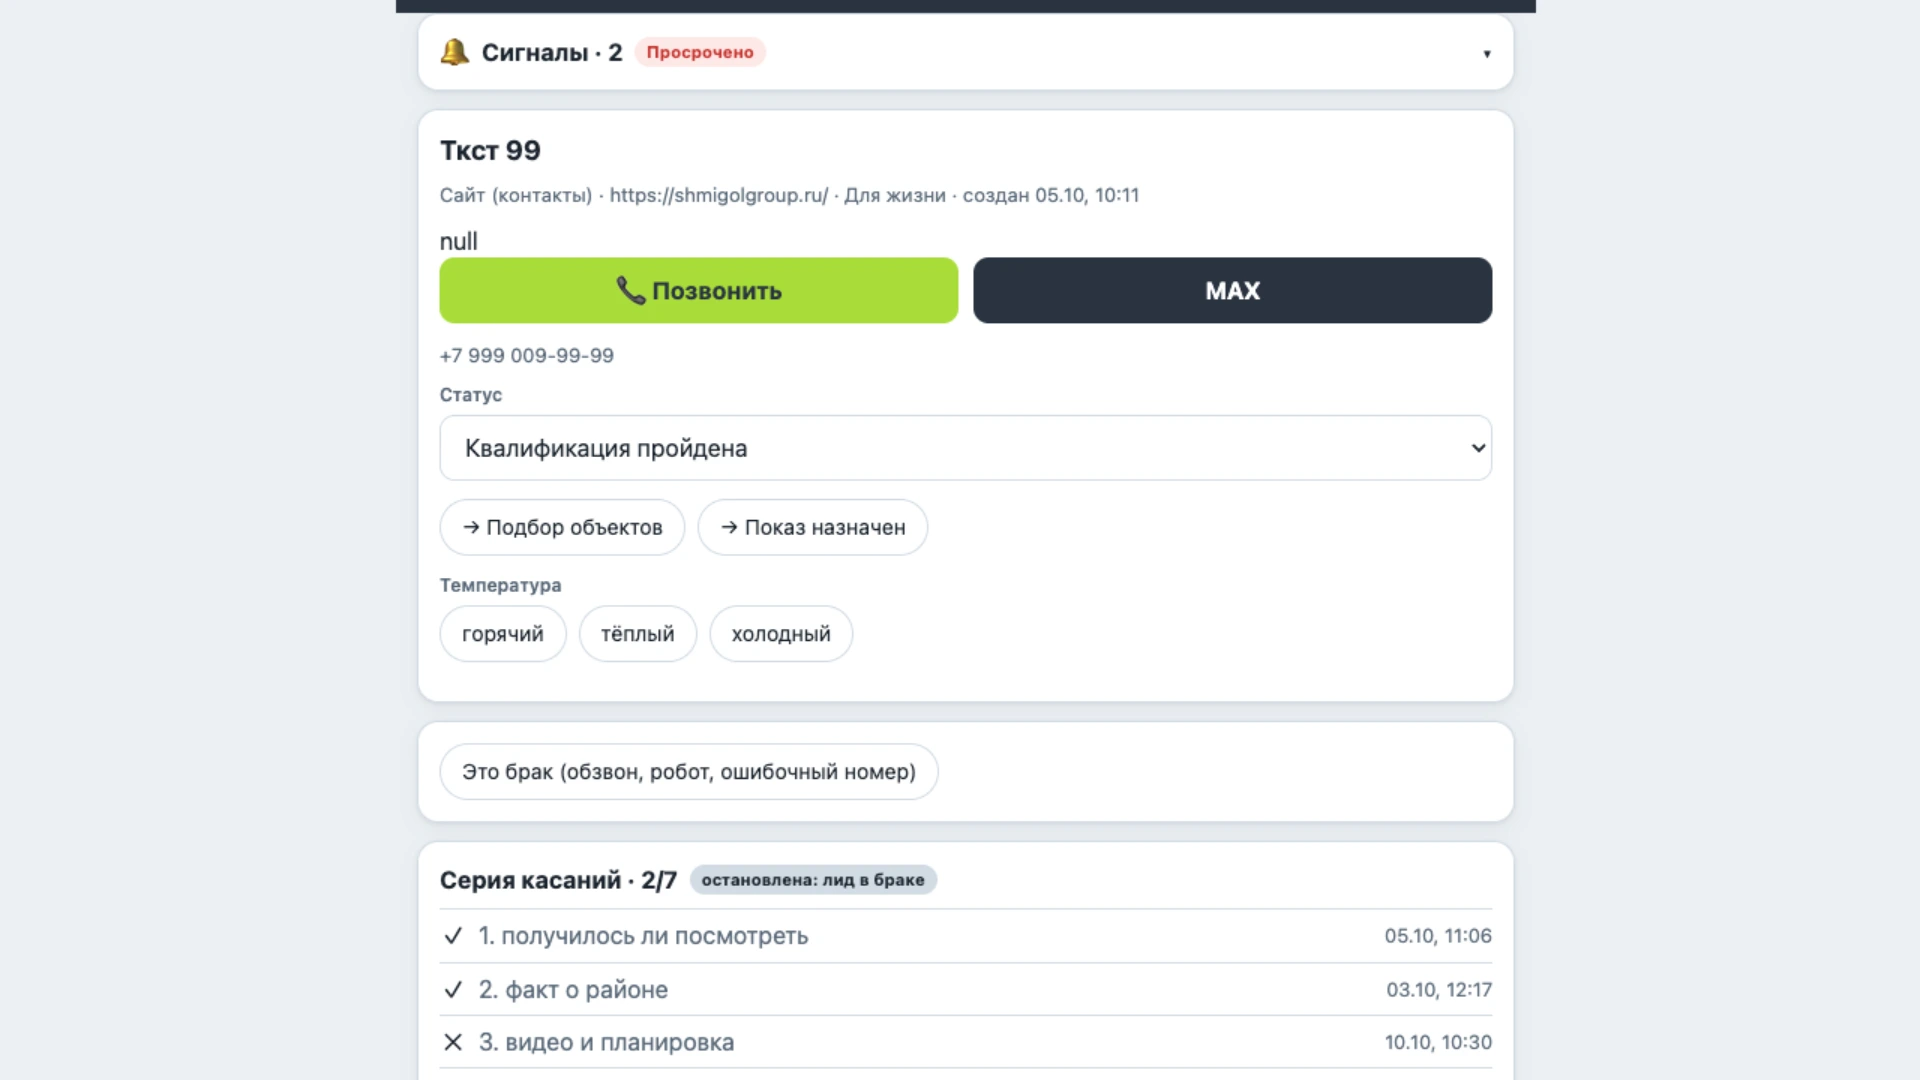Set temperature to горячий
The image size is (1920, 1080).
(503, 634)
